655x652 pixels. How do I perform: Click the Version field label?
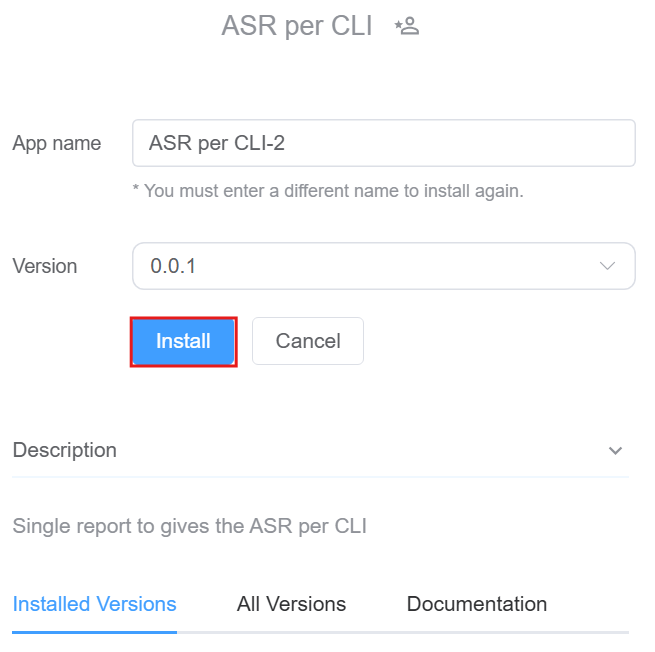tap(45, 266)
